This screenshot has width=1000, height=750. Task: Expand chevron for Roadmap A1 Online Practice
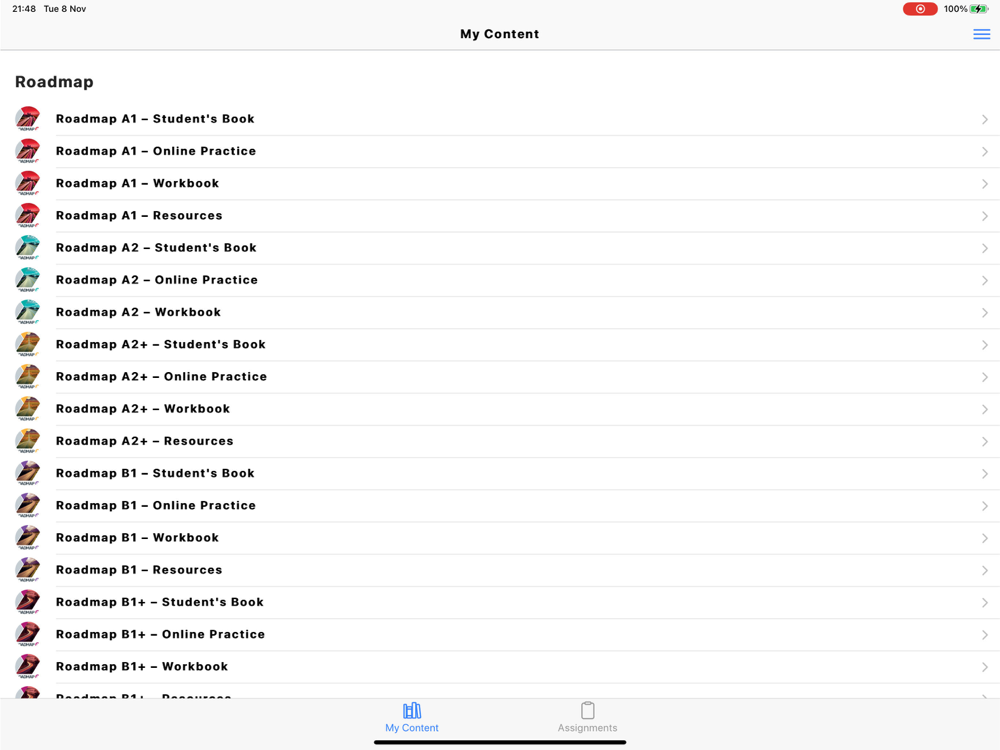coord(985,152)
